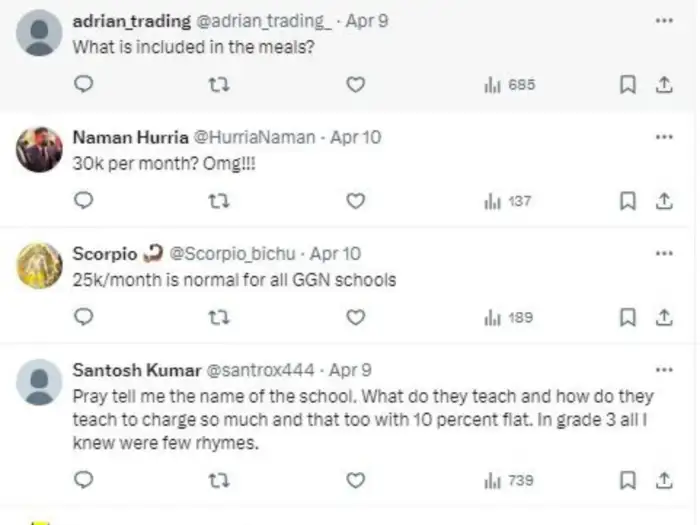
Task: Share adrian_trading's tweet
Action: click(662, 85)
